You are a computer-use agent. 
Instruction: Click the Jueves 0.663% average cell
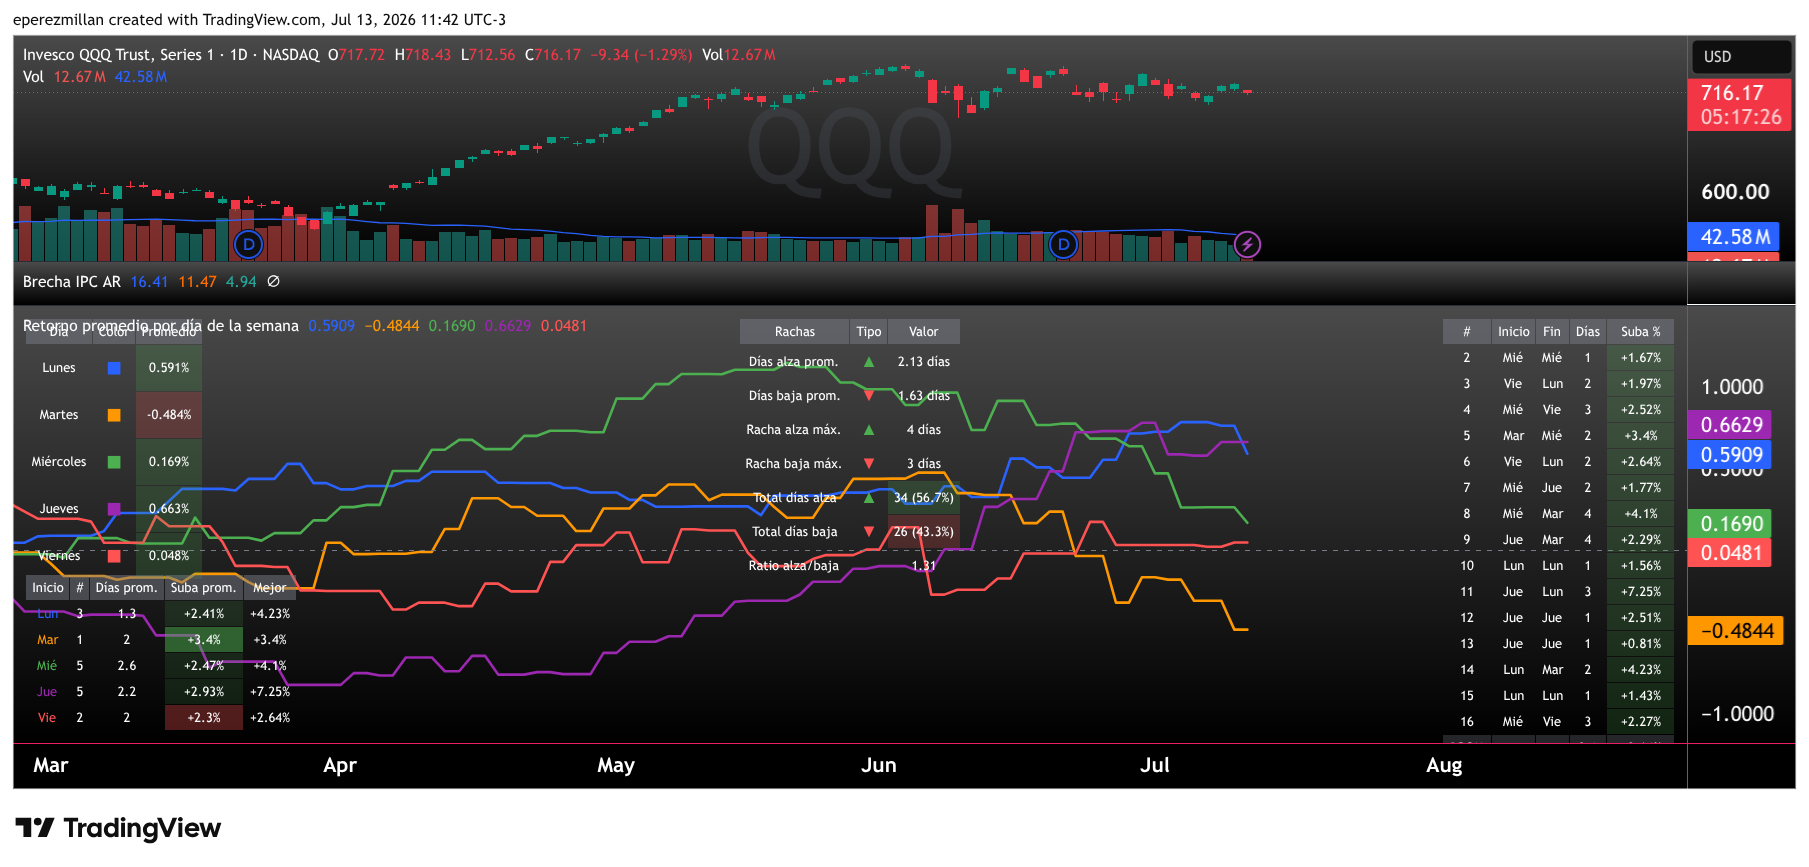tap(169, 509)
